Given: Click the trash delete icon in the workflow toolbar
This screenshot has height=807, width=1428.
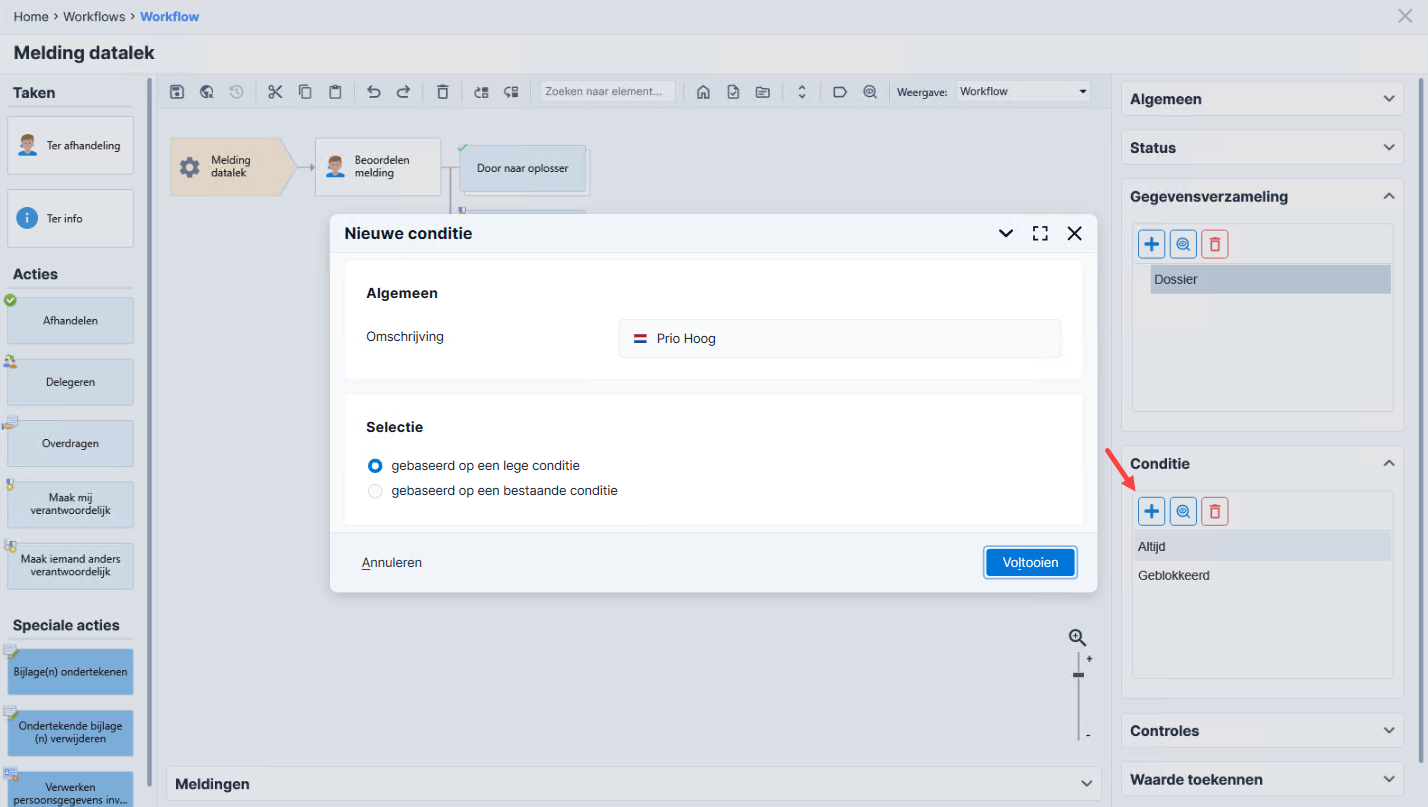Looking at the screenshot, I should point(442,91).
